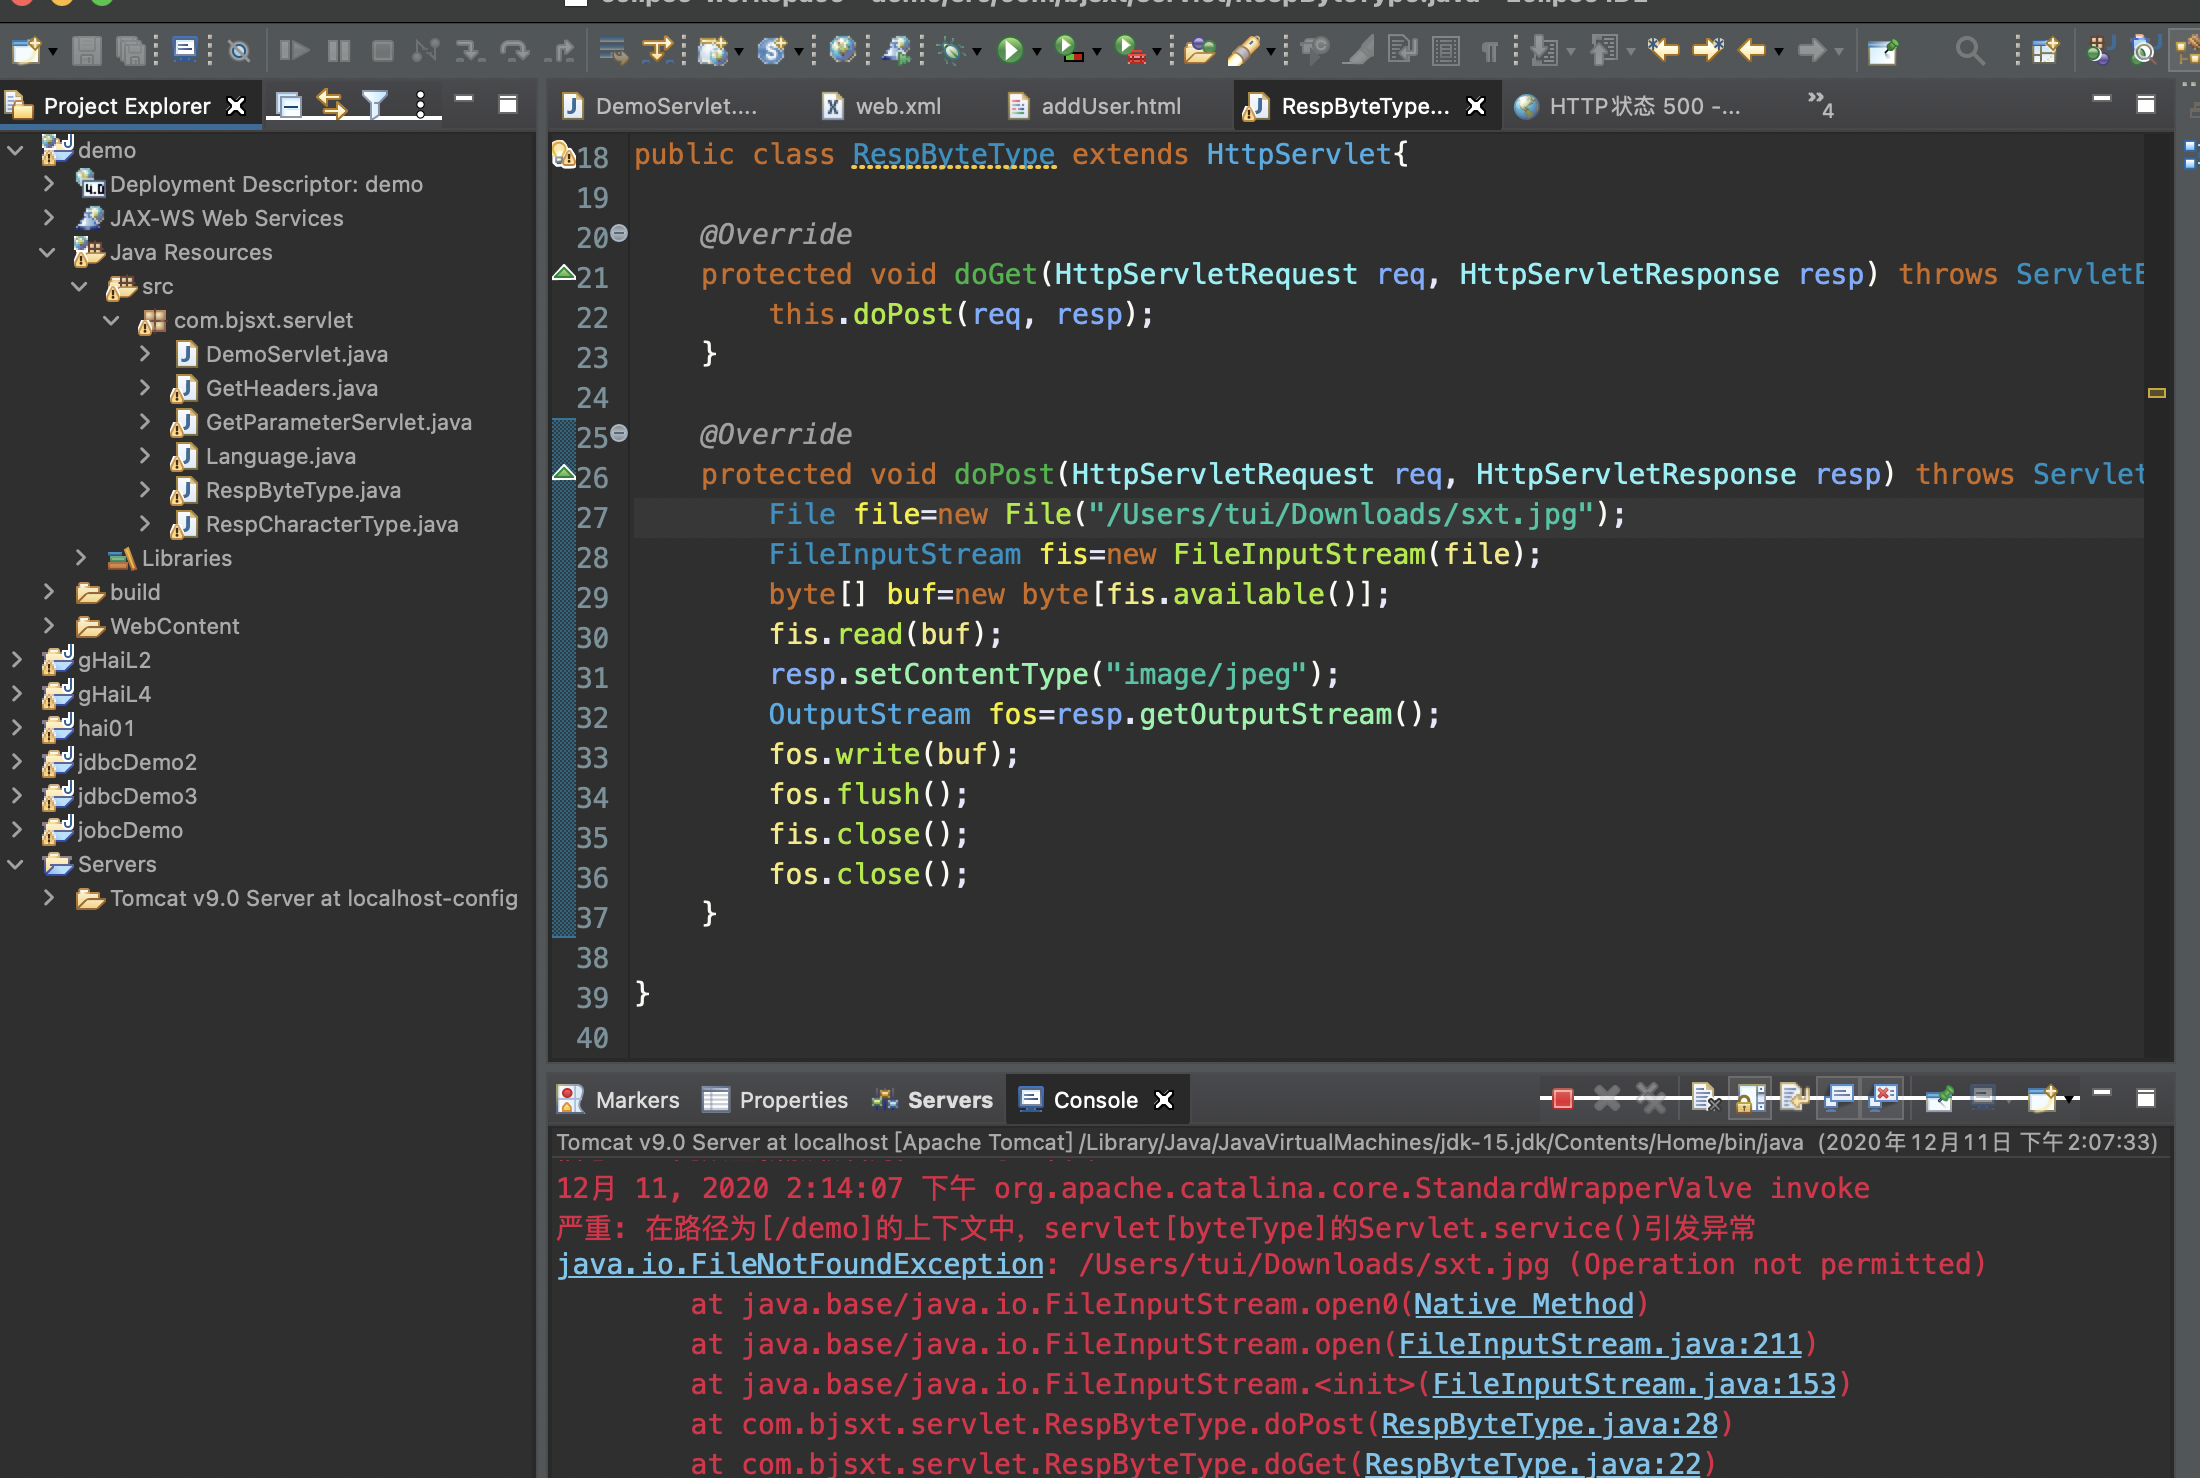Click the Project Explorer filter funnel icon
Screen dimensions: 2200x1478
tap(375, 104)
